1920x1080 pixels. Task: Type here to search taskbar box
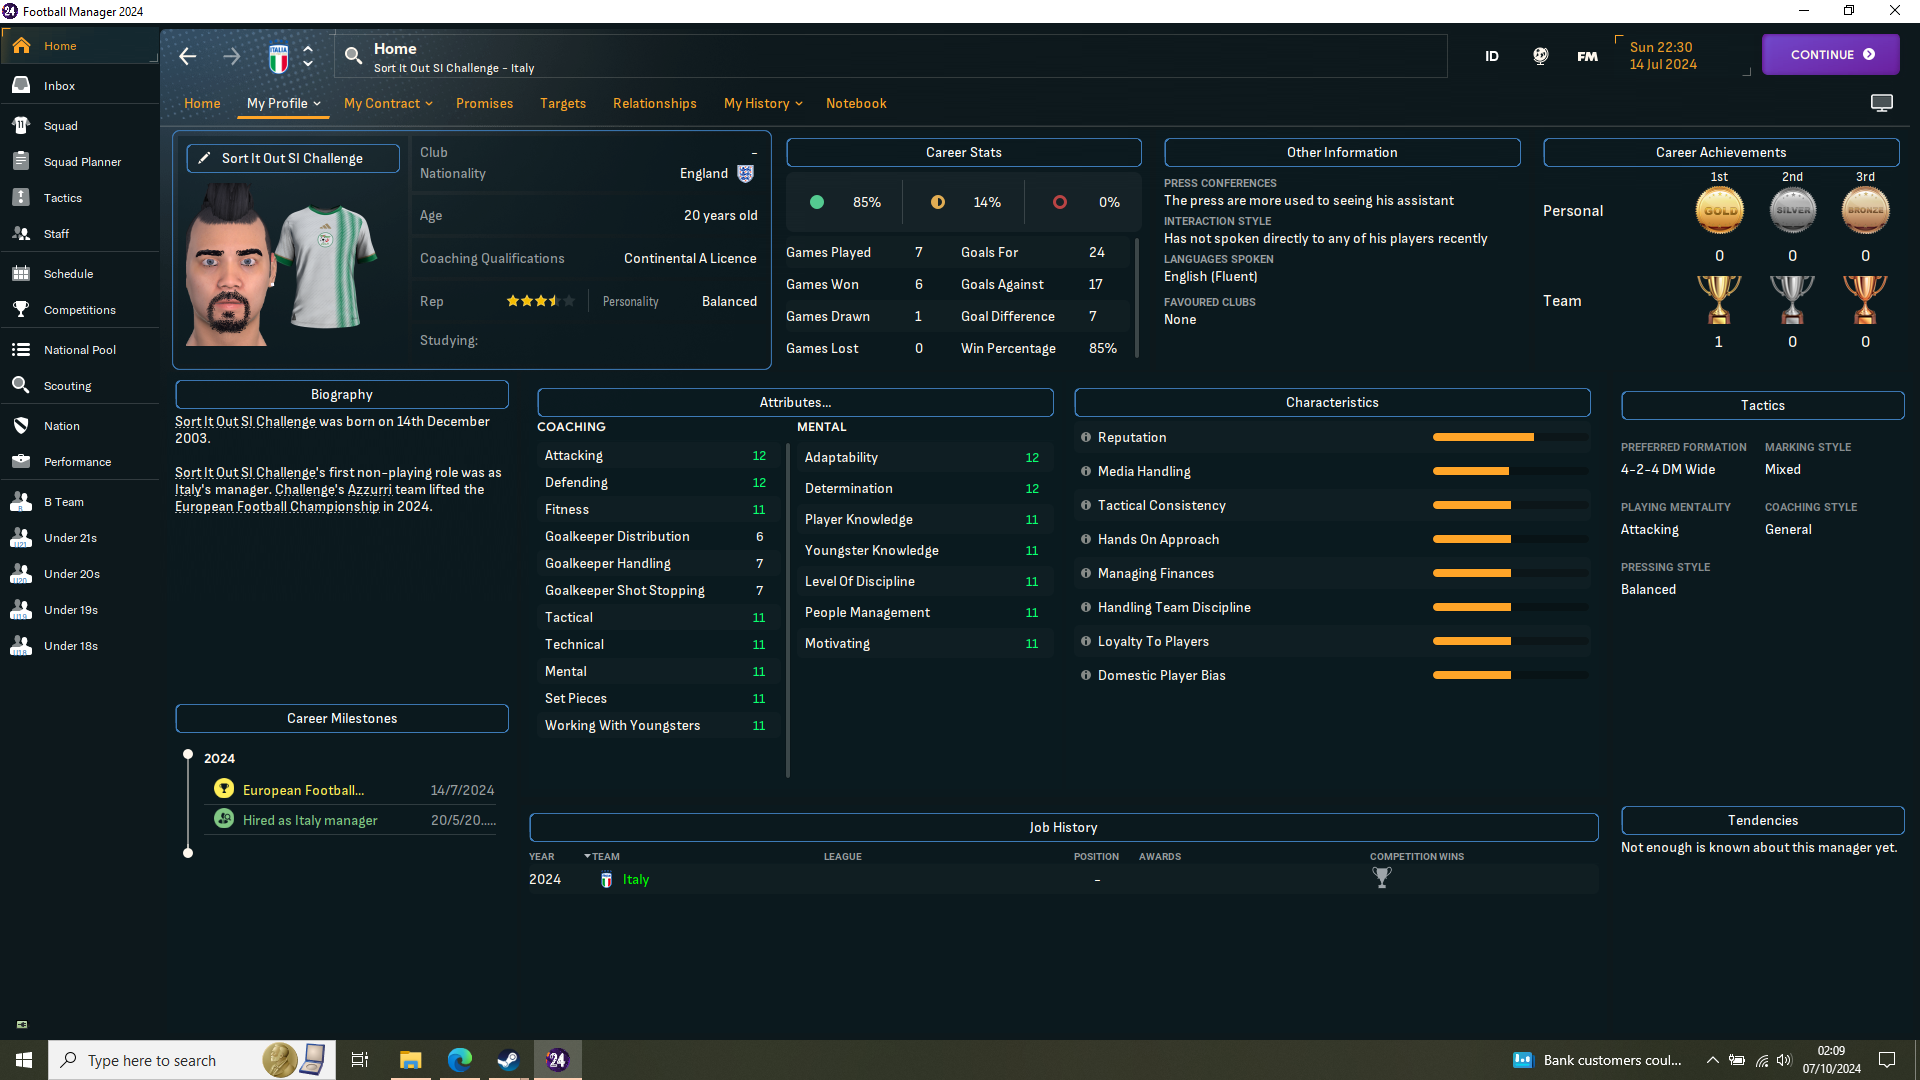[193, 1060]
